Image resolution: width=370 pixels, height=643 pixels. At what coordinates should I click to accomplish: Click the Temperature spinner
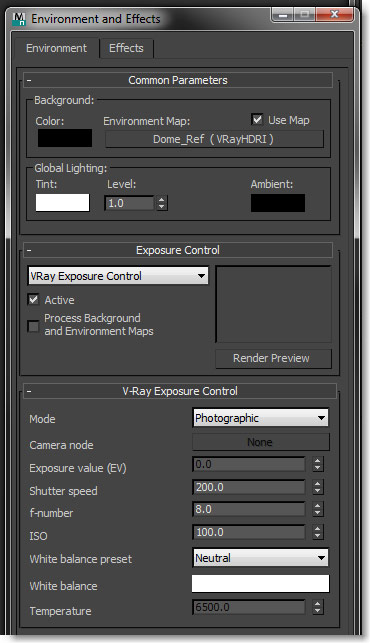click(x=317, y=607)
